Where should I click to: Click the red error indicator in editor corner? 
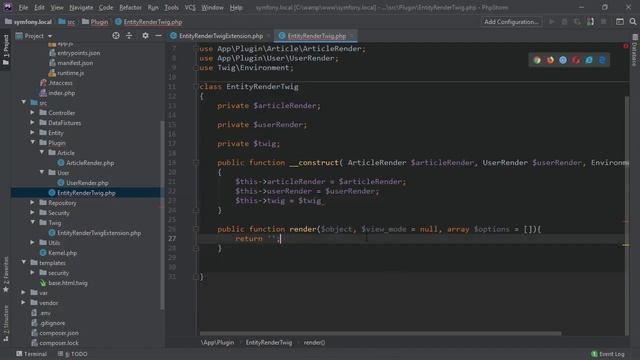tap(626, 46)
